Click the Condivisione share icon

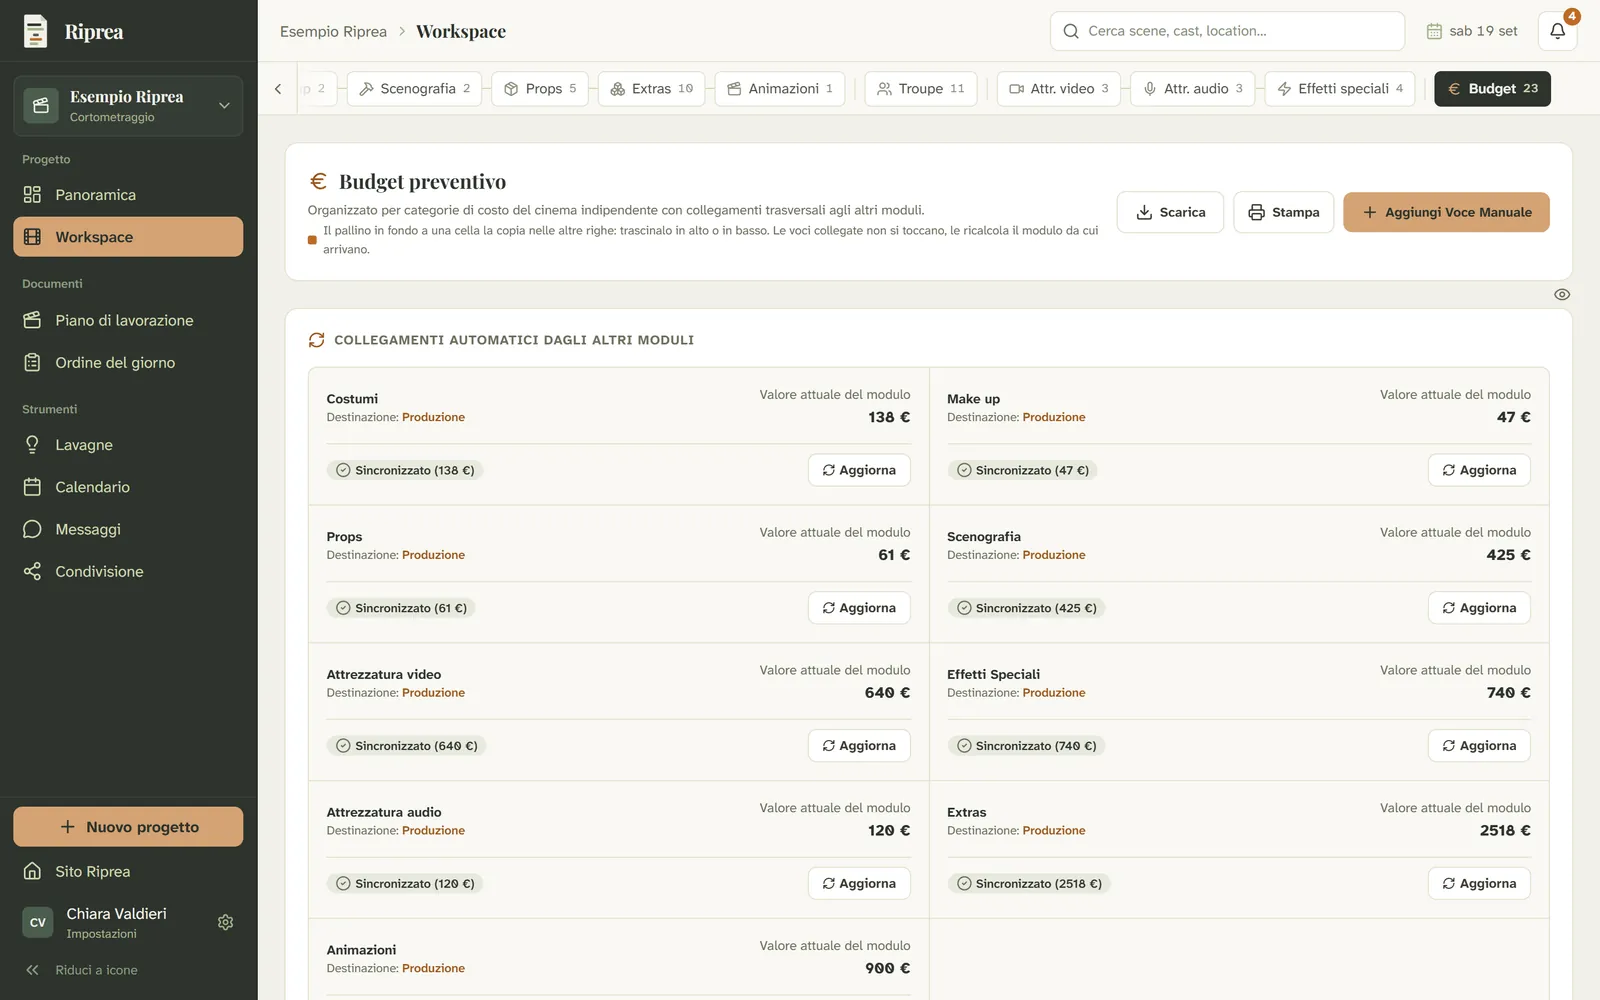(x=32, y=571)
